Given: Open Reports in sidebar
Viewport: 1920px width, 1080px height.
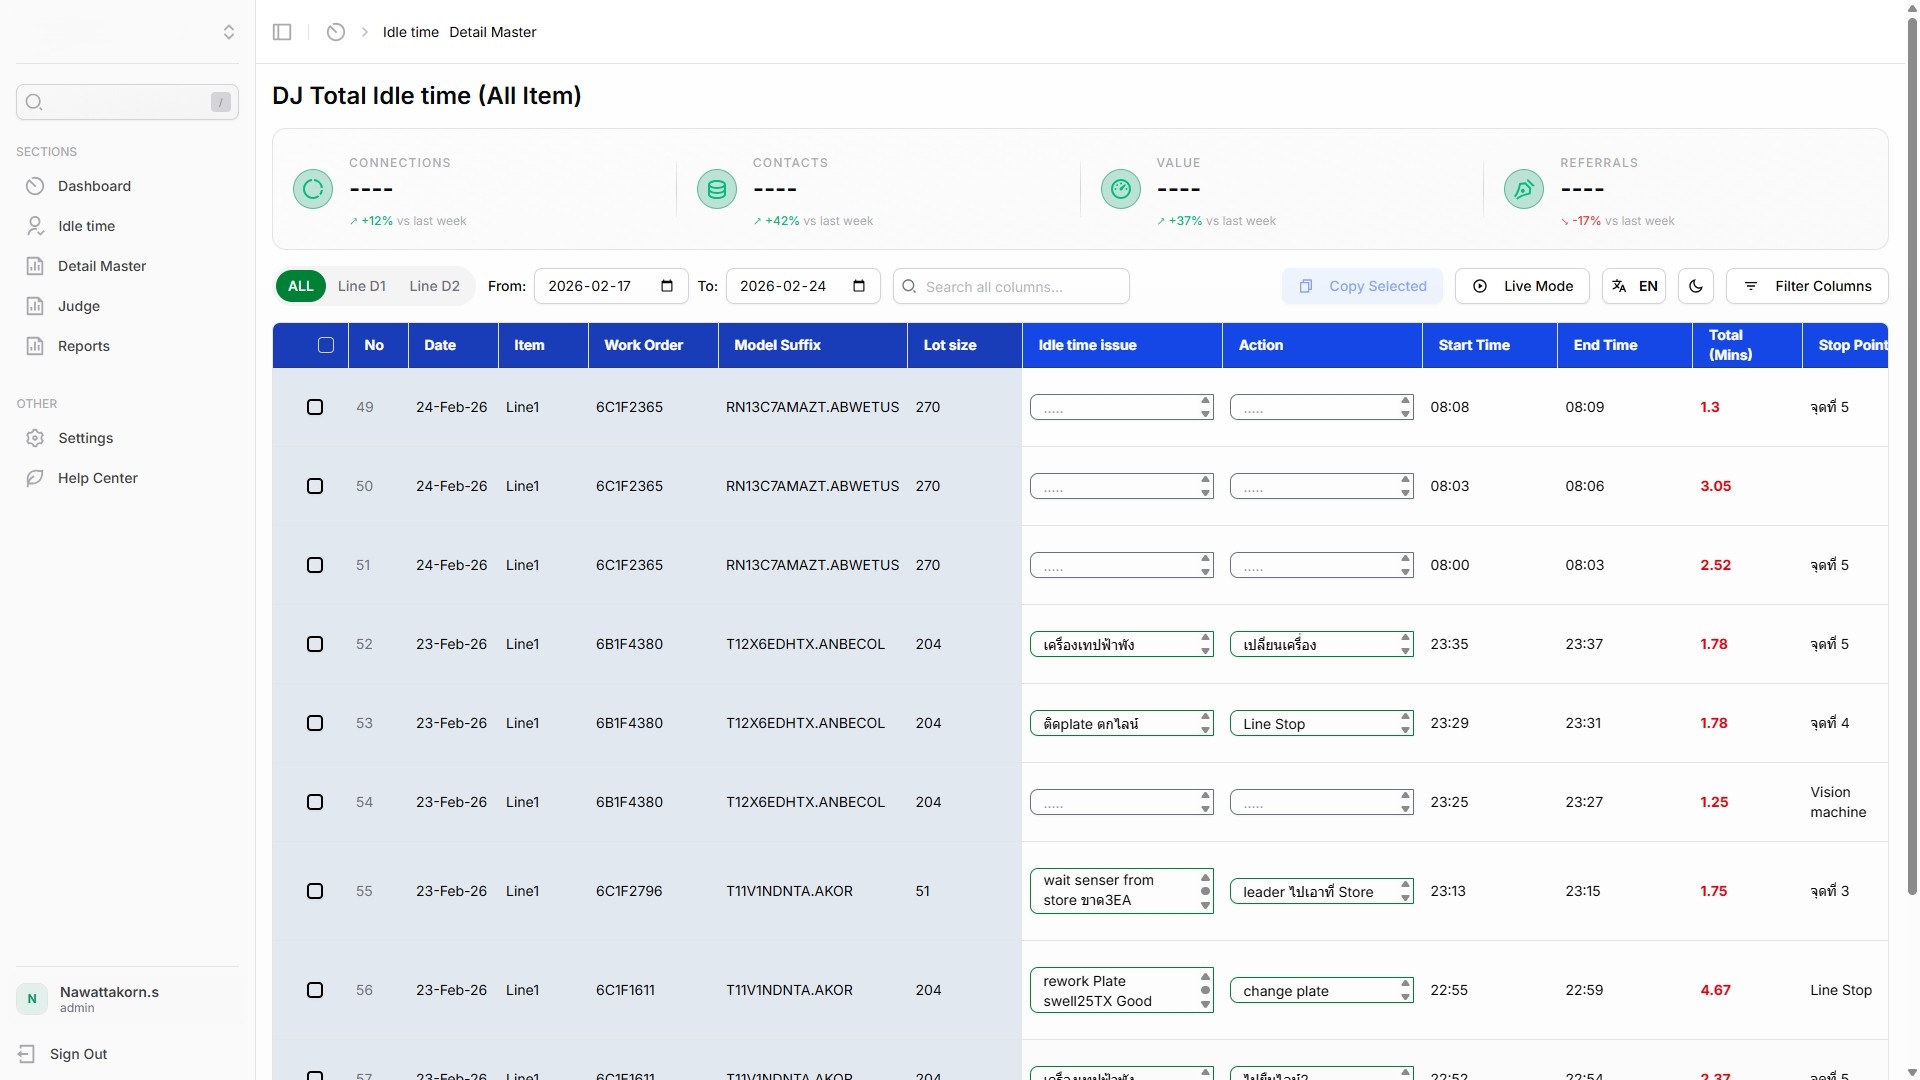Looking at the screenshot, I should coord(84,346).
